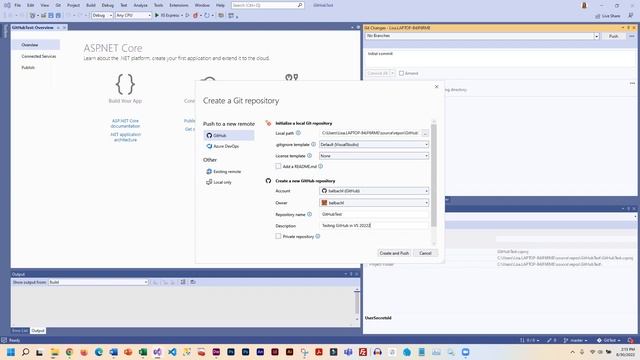Open Windows taskbar Search
This screenshot has height=360, width=640.
pyautogui.click(x=25, y=352)
